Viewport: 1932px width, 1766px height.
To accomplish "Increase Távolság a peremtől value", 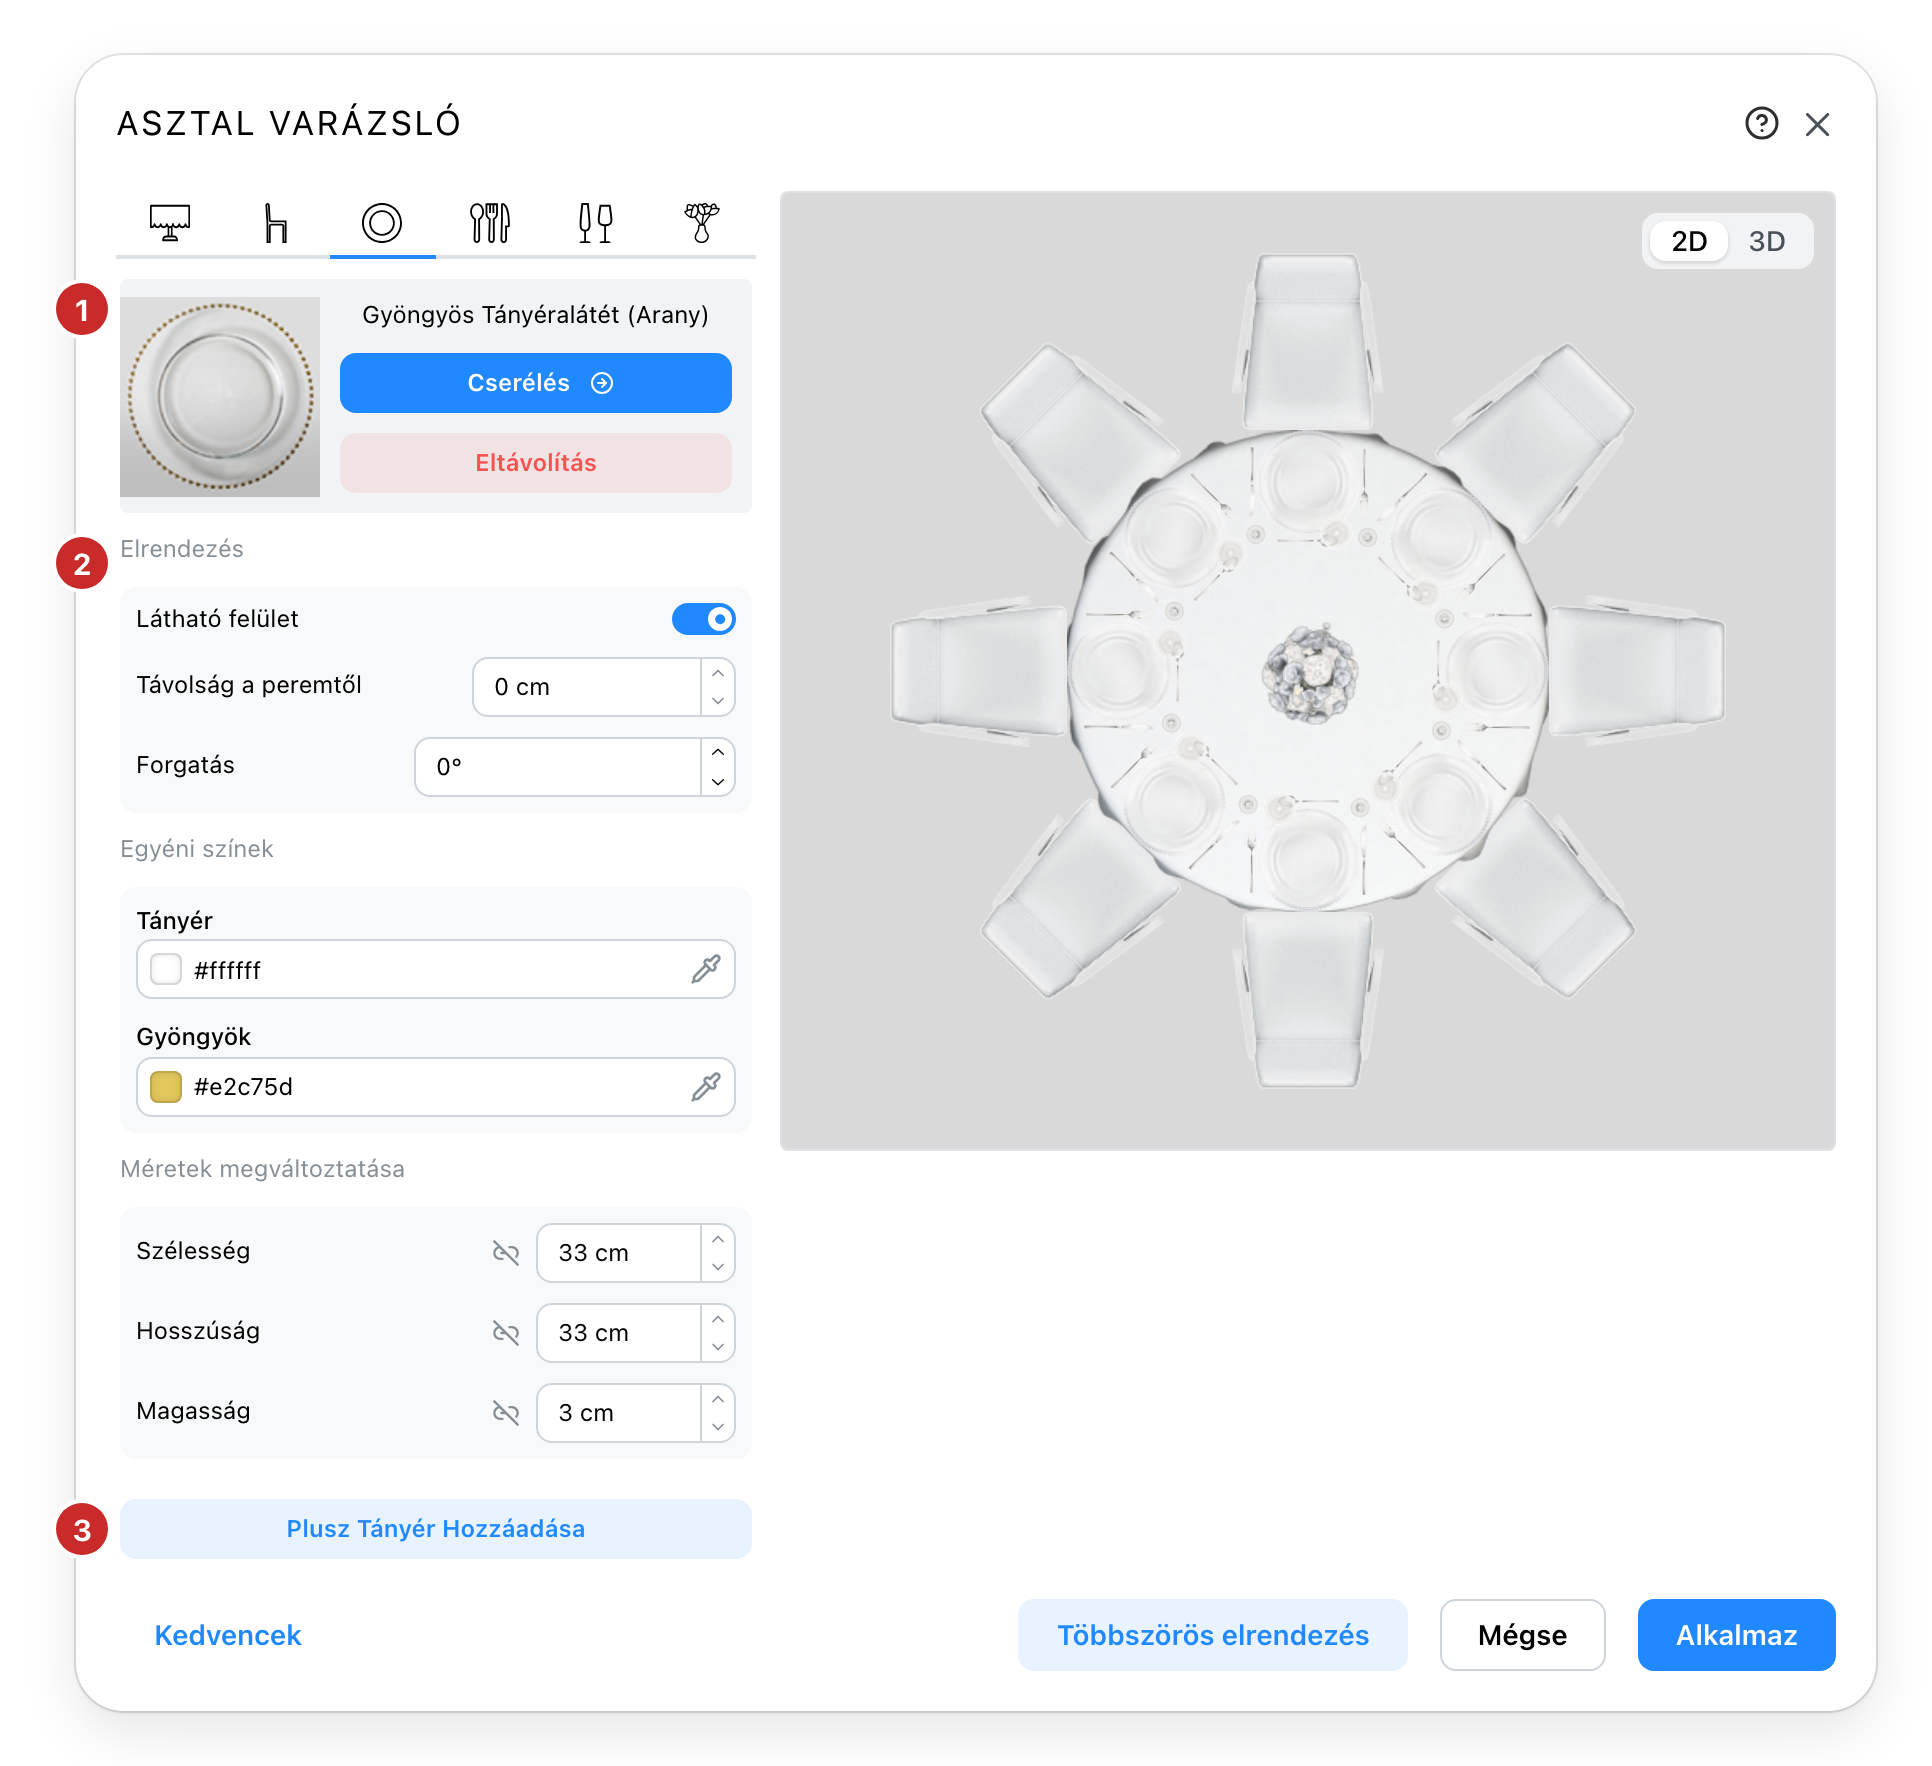I will point(718,673).
